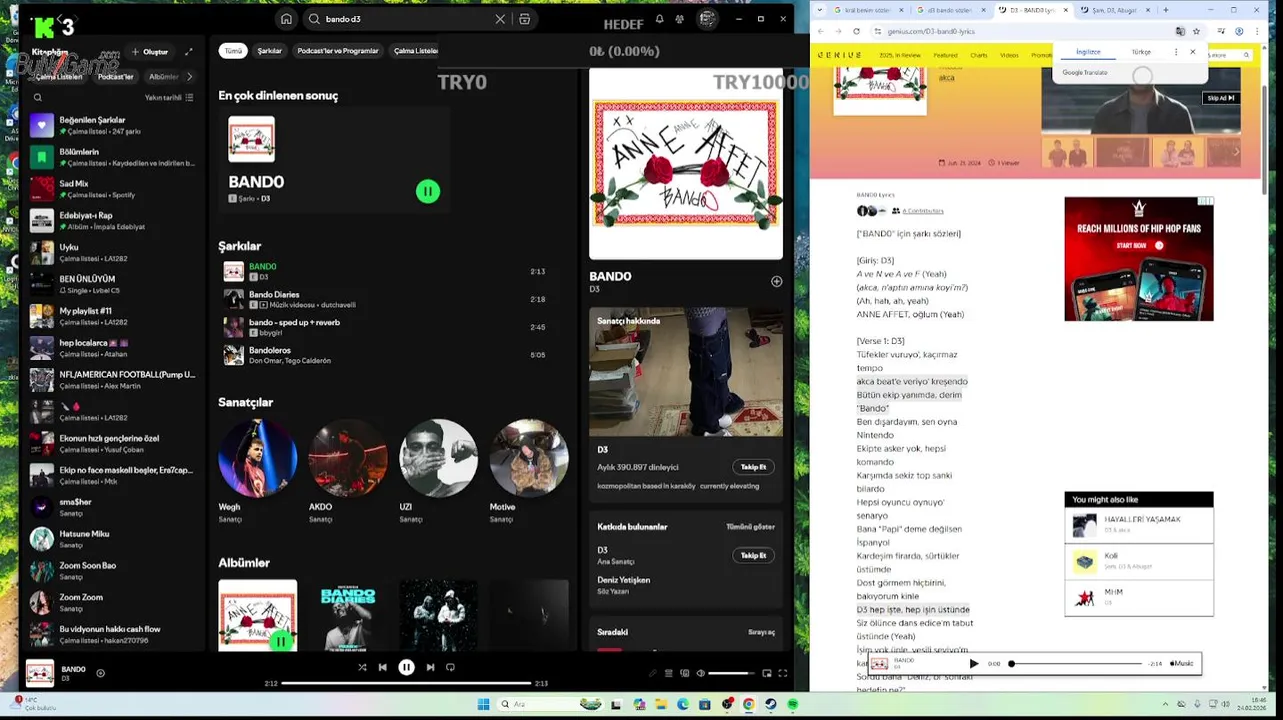Bookmark the page with star icon
The height and width of the screenshot is (720, 1283).
(1196, 31)
